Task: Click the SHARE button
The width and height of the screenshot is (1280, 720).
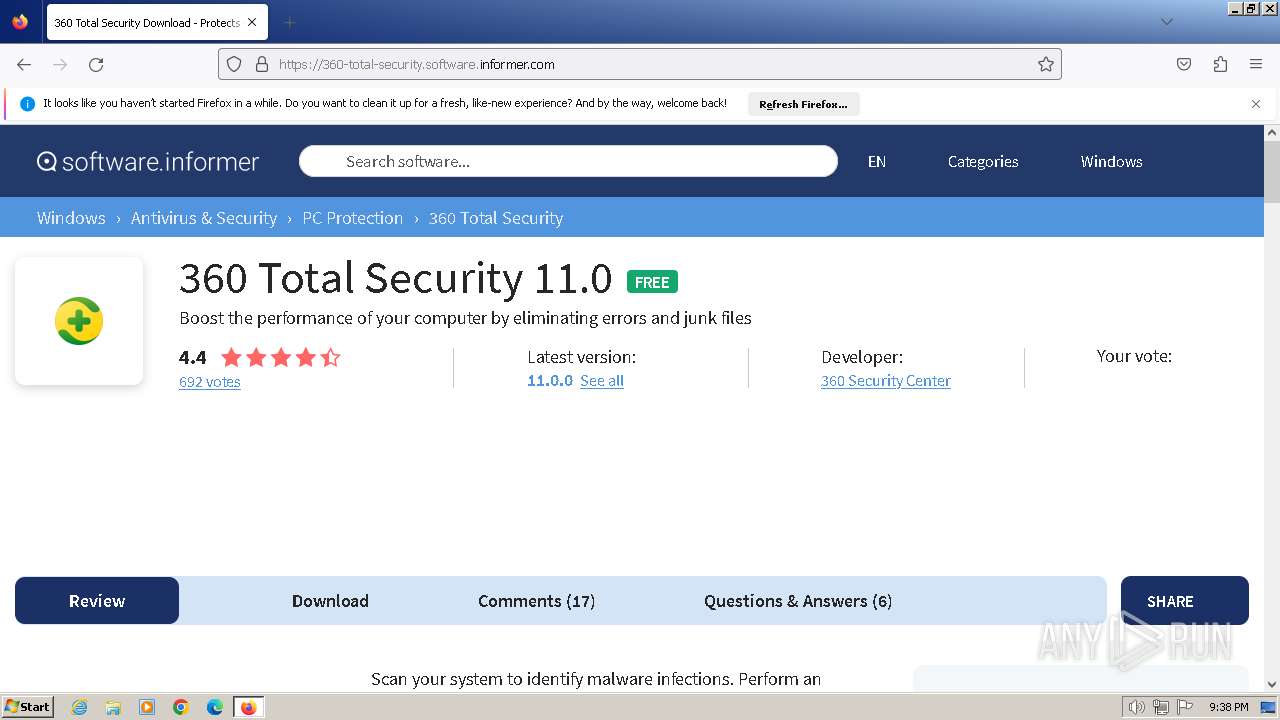Action: pos(1185,601)
